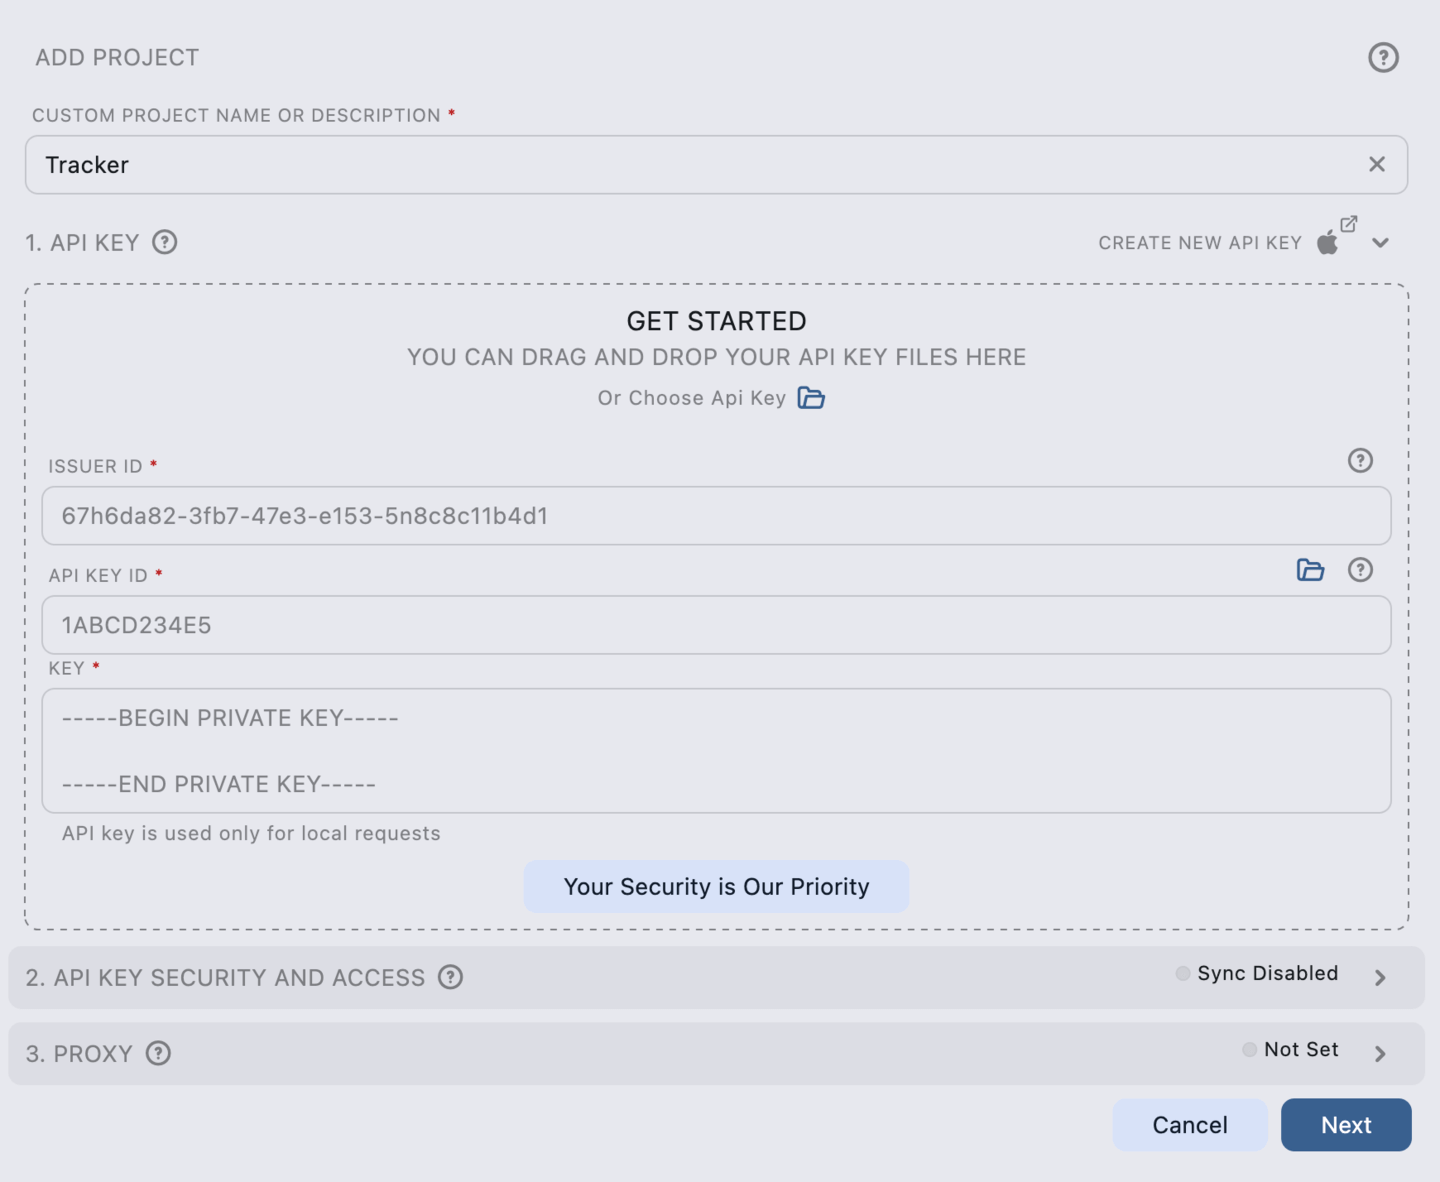Click the Not Set proxy status indicator
This screenshot has width=1440, height=1182.
[x=1290, y=1049]
